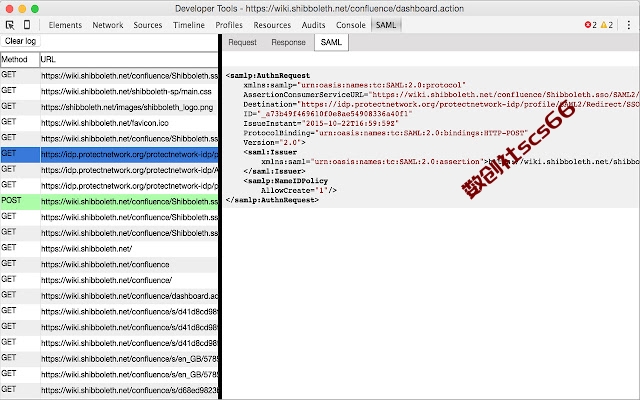Image resolution: width=640 pixels, height=400 pixels.
Task: Select the wiki.shibboleth.net/confluence/ row with trailing slash
Action: 109,280
